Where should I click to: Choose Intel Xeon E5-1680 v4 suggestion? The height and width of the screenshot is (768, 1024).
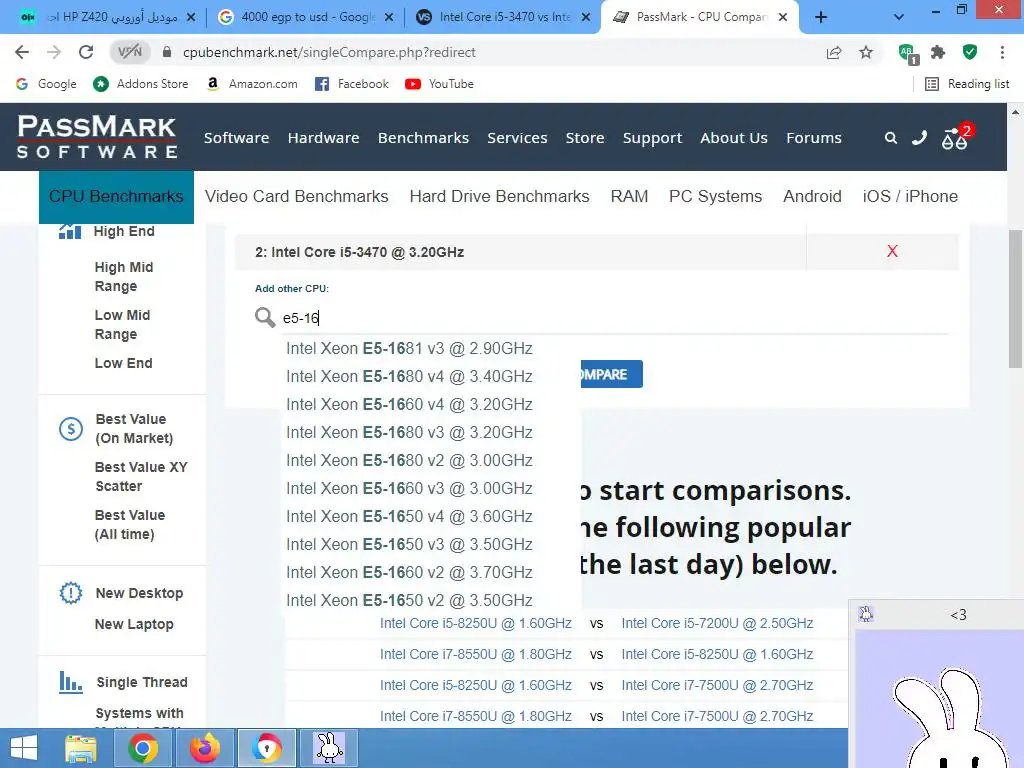[x=409, y=376]
